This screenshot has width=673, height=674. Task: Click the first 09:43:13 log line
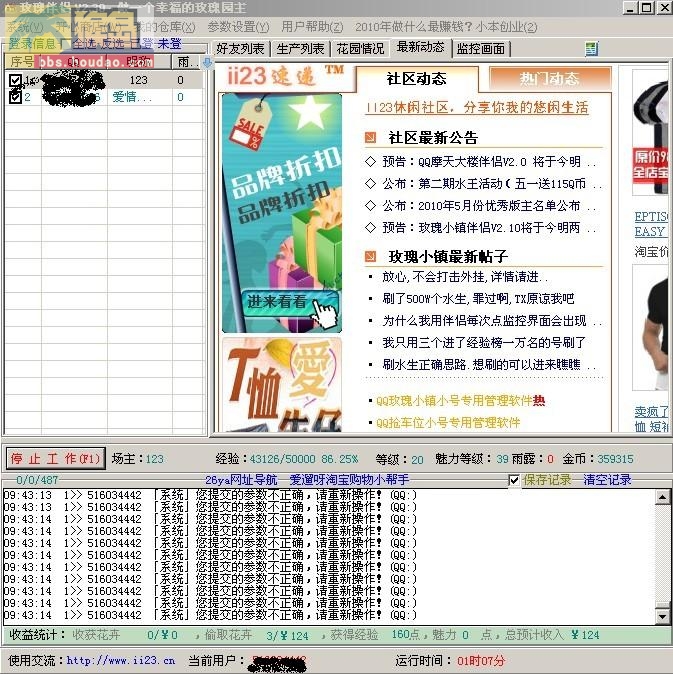(x=211, y=495)
